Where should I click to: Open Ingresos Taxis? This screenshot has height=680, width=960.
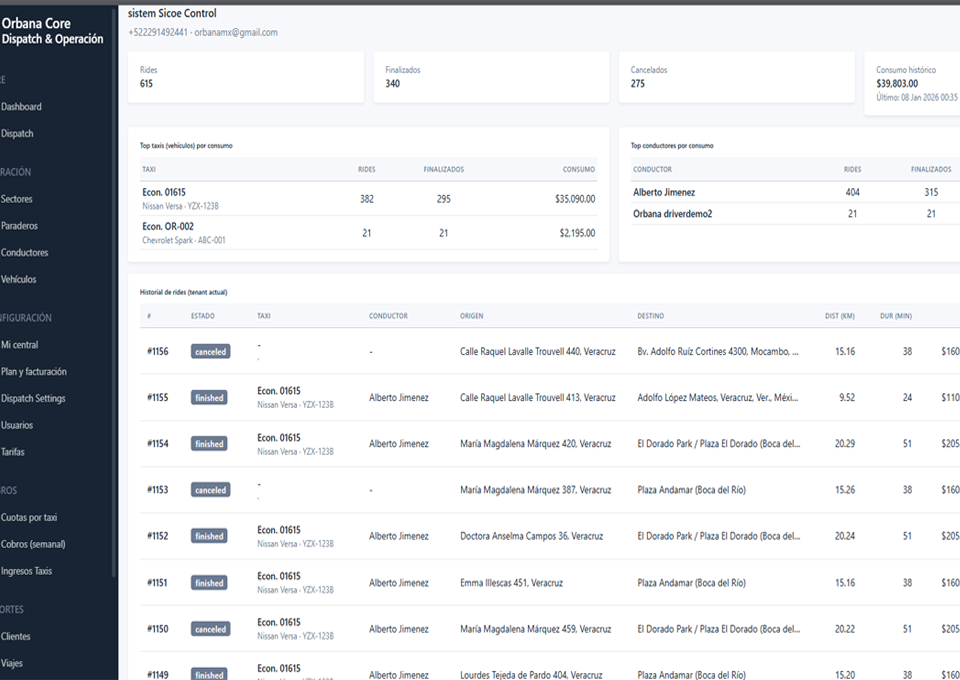(x=26, y=572)
